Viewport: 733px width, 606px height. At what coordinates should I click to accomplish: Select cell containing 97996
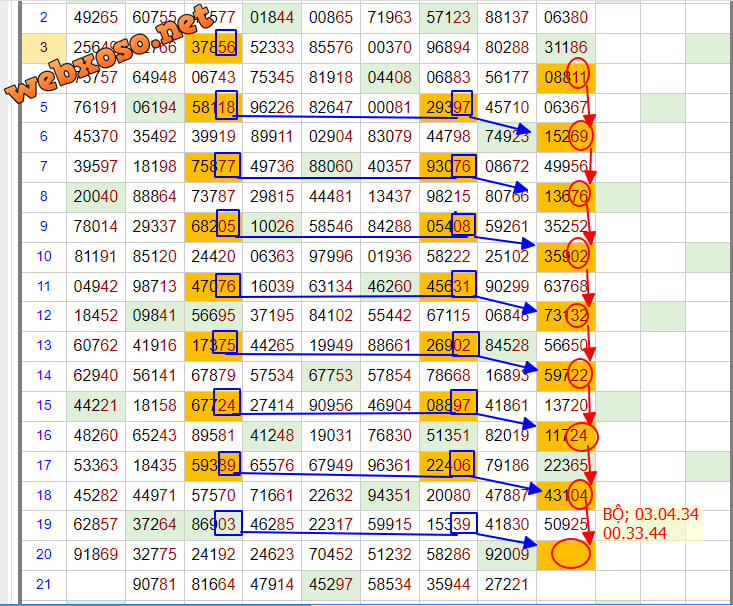331,256
